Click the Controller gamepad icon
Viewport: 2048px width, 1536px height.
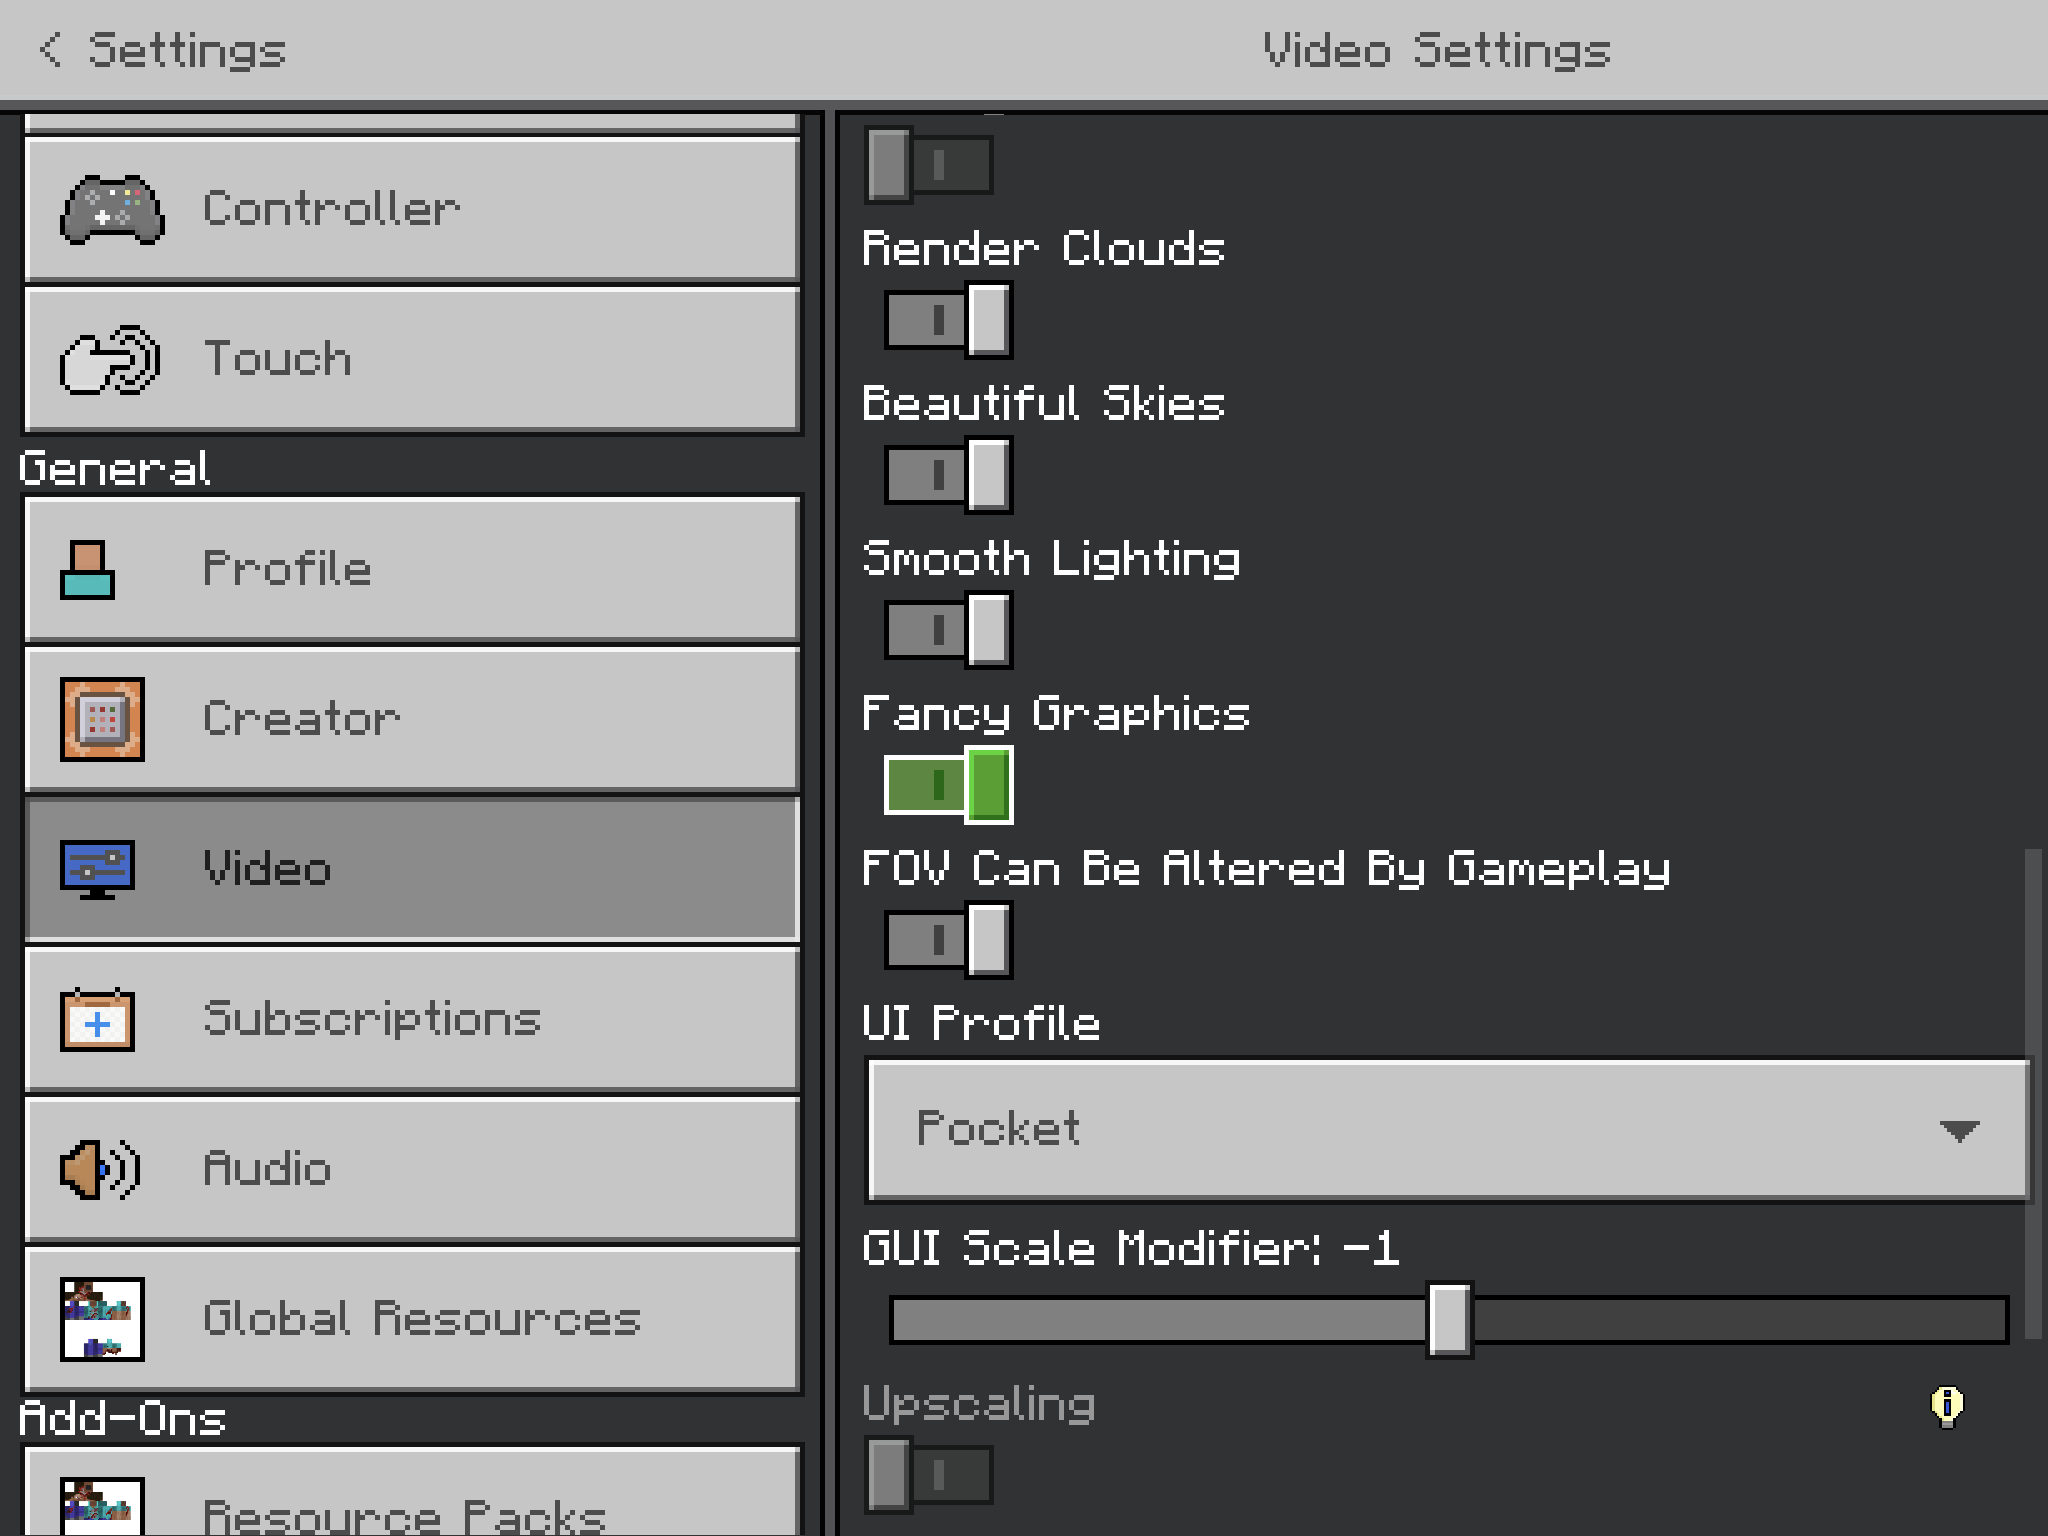(x=112, y=210)
